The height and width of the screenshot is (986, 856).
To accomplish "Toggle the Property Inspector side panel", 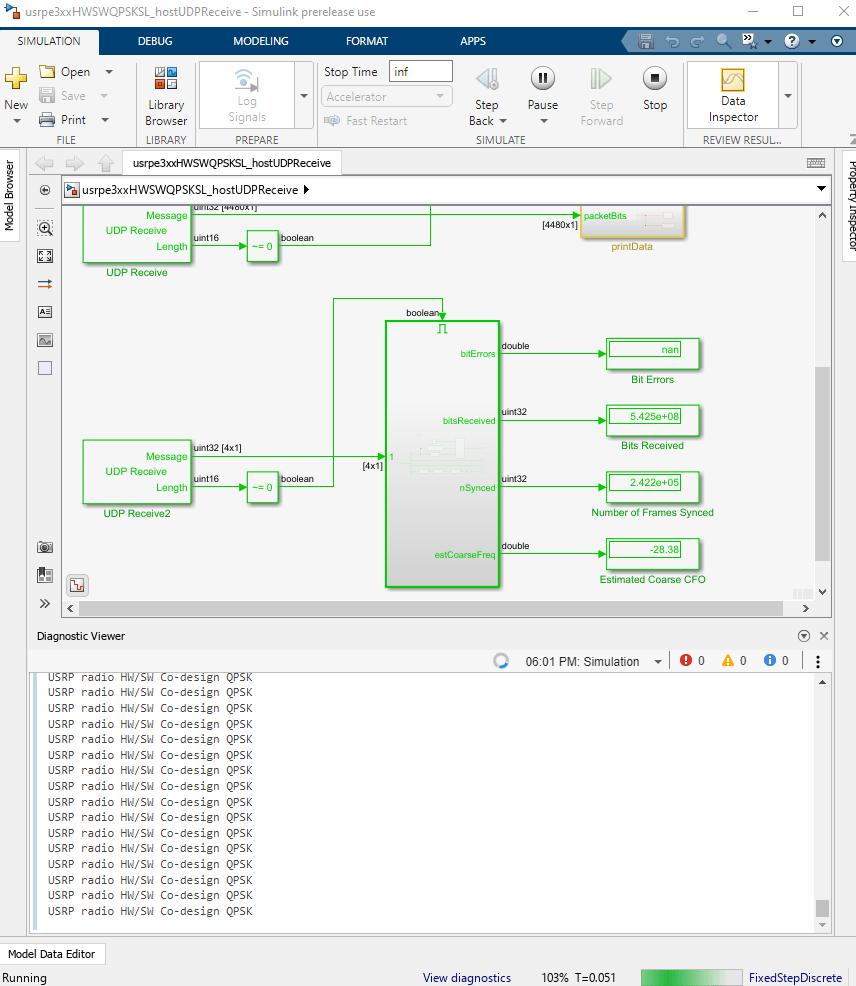I will pyautogui.click(x=849, y=205).
